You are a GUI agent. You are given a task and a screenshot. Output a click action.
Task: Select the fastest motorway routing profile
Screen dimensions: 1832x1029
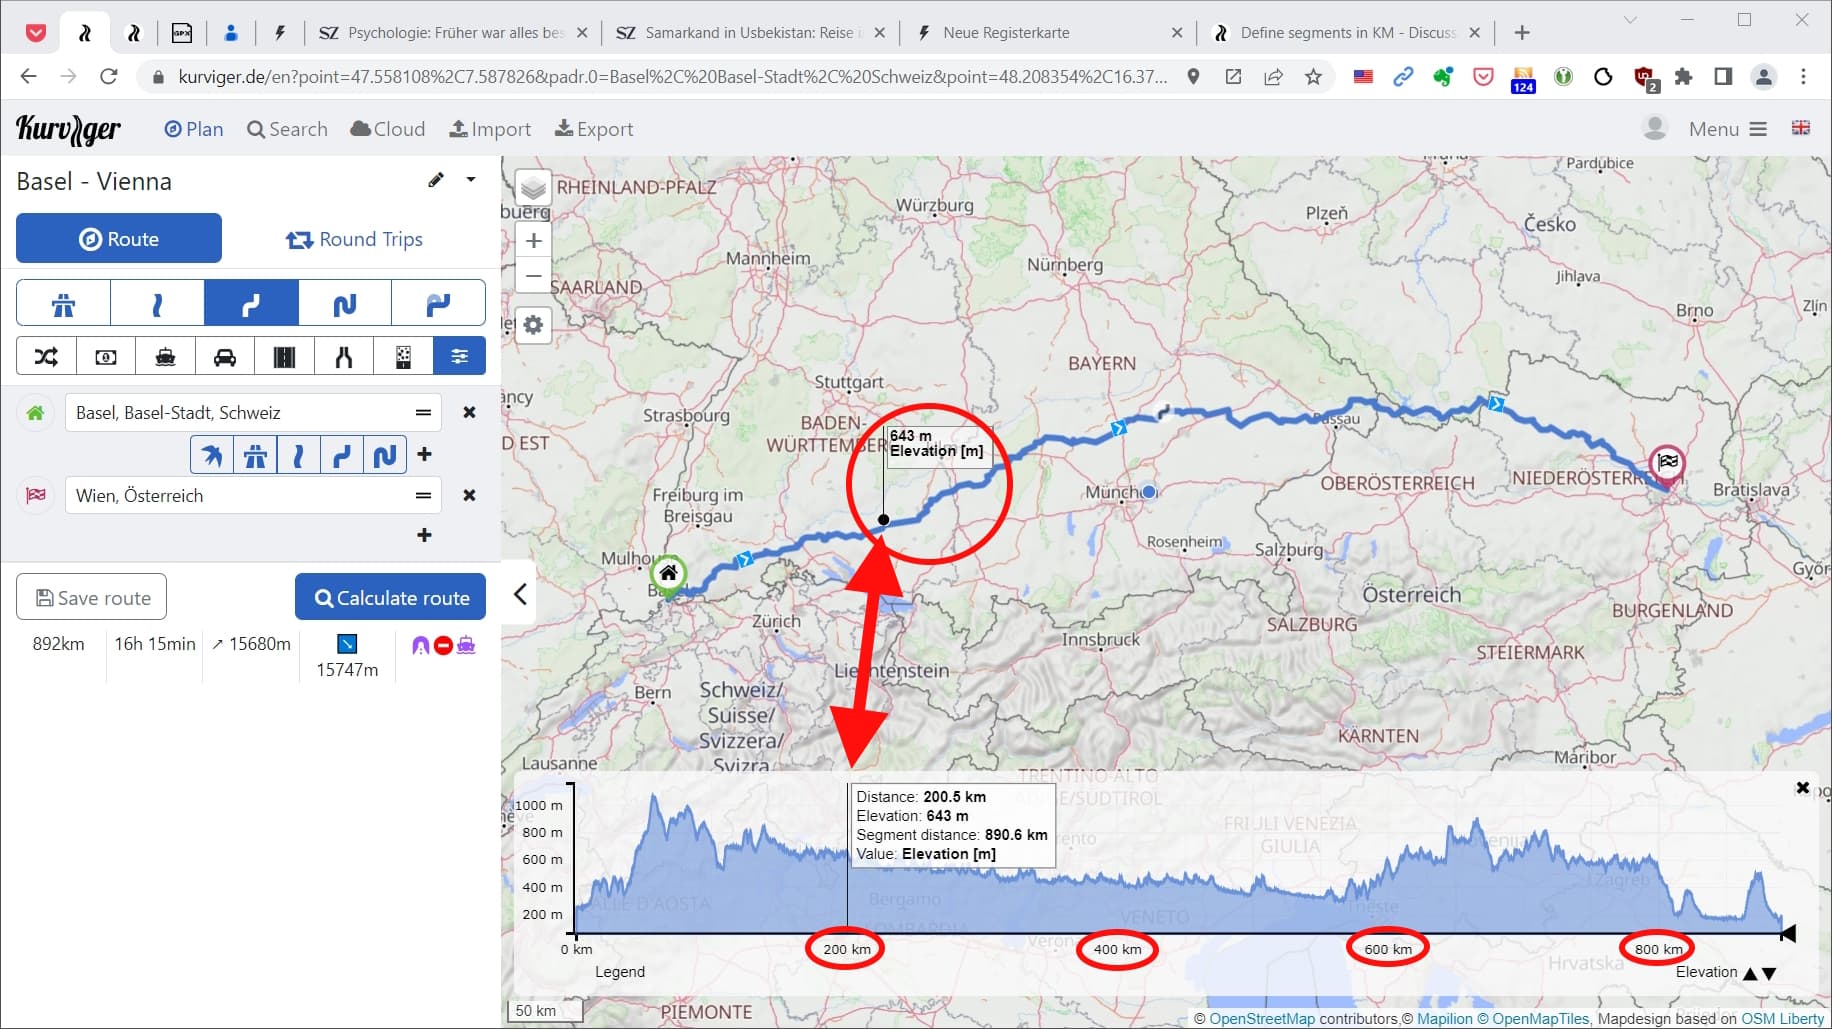click(63, 304)
